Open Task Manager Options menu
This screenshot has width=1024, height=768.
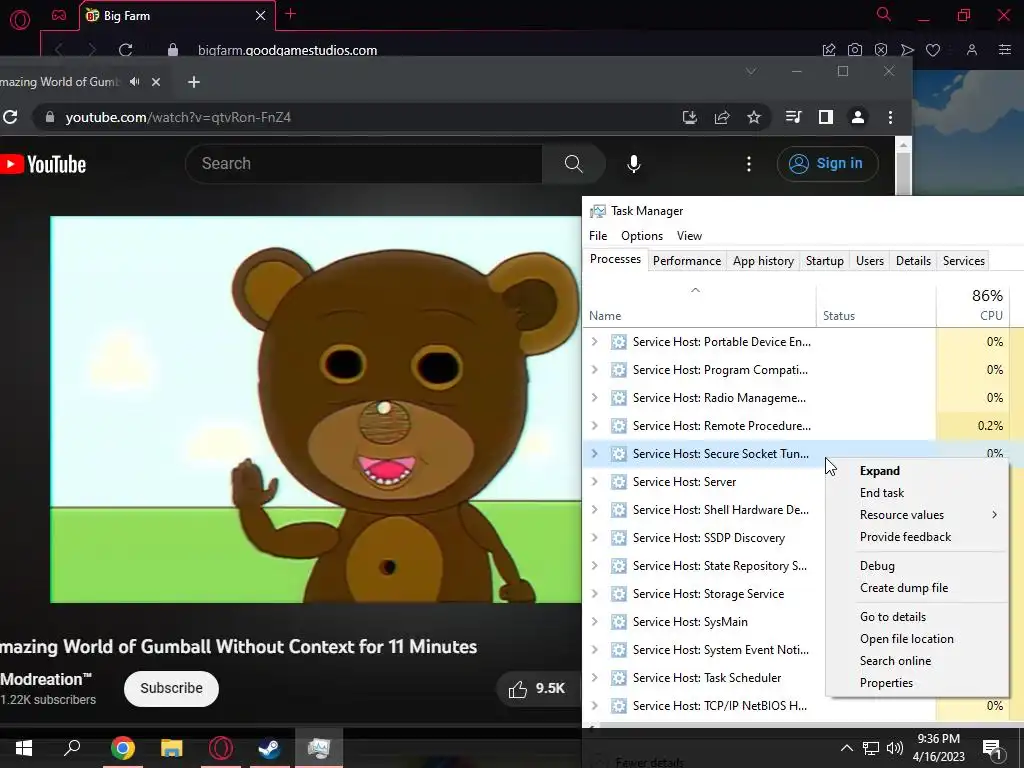point(642,236)
